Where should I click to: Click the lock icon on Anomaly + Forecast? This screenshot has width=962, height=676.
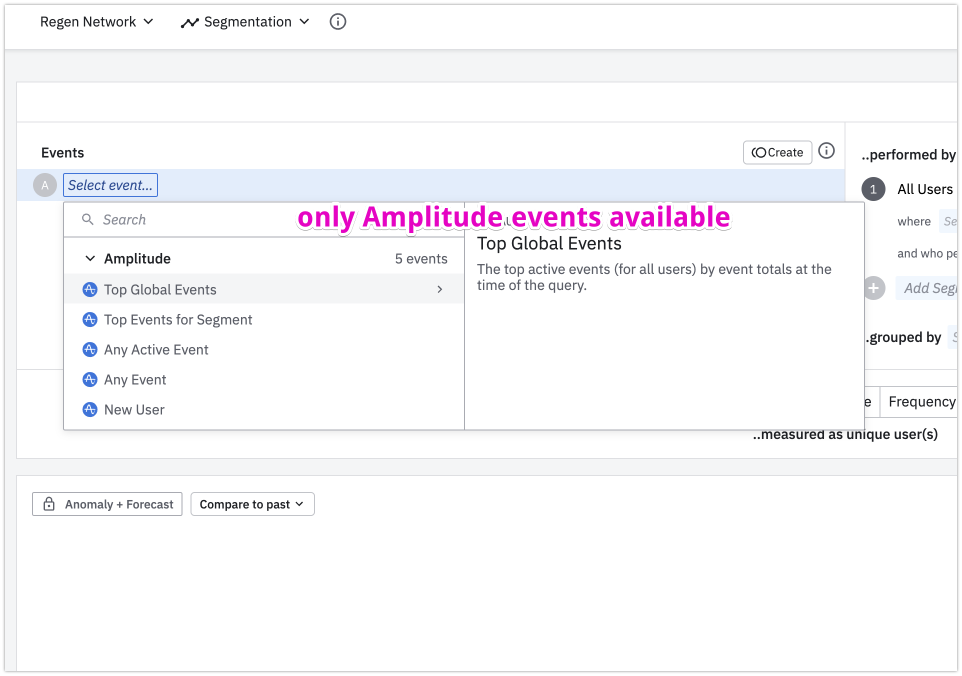[49, 504]
